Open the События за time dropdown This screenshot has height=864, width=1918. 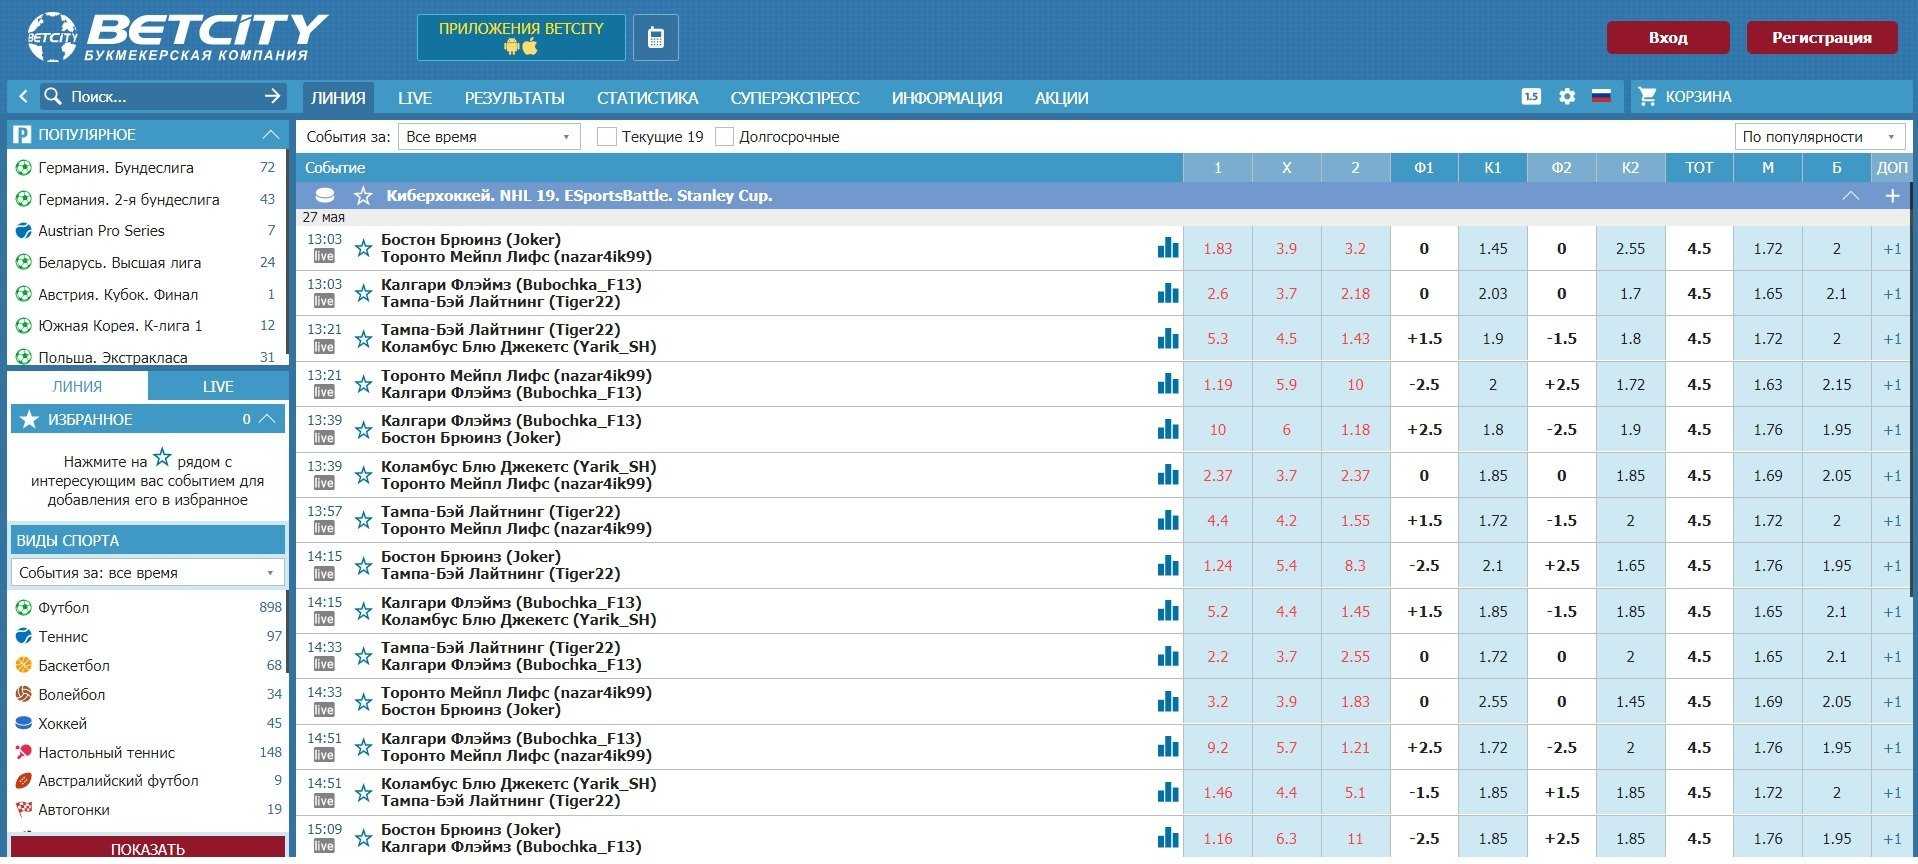488,137
